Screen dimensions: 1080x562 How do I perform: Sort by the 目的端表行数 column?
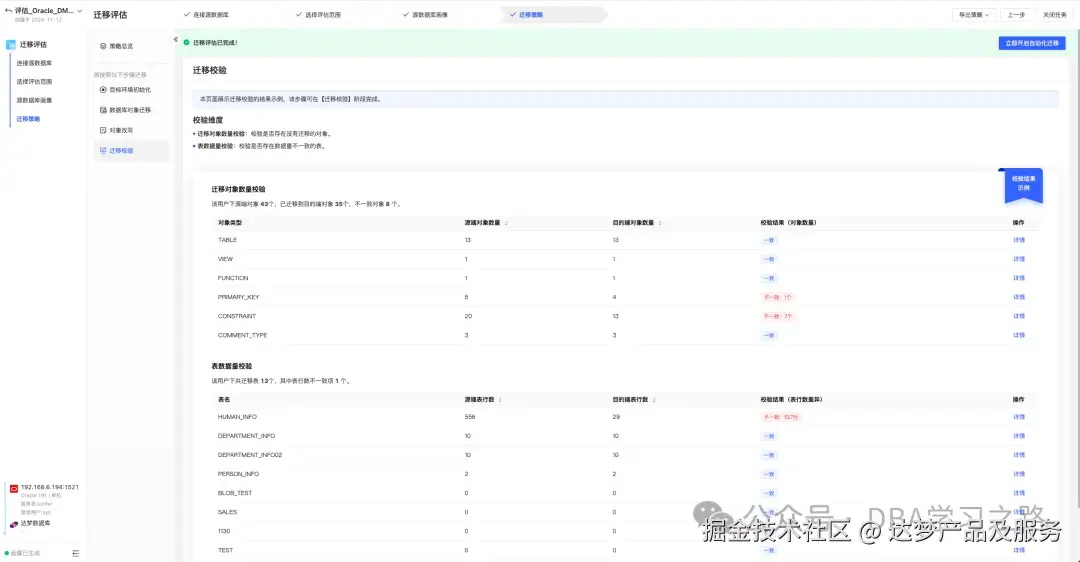[654, 400]
